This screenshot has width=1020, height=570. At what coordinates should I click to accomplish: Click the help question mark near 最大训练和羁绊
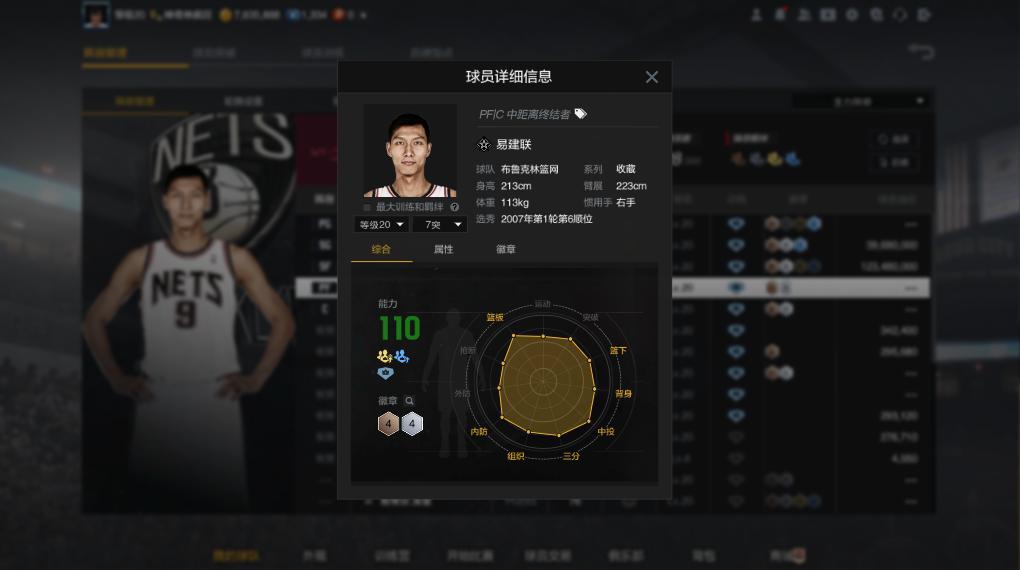455,207
